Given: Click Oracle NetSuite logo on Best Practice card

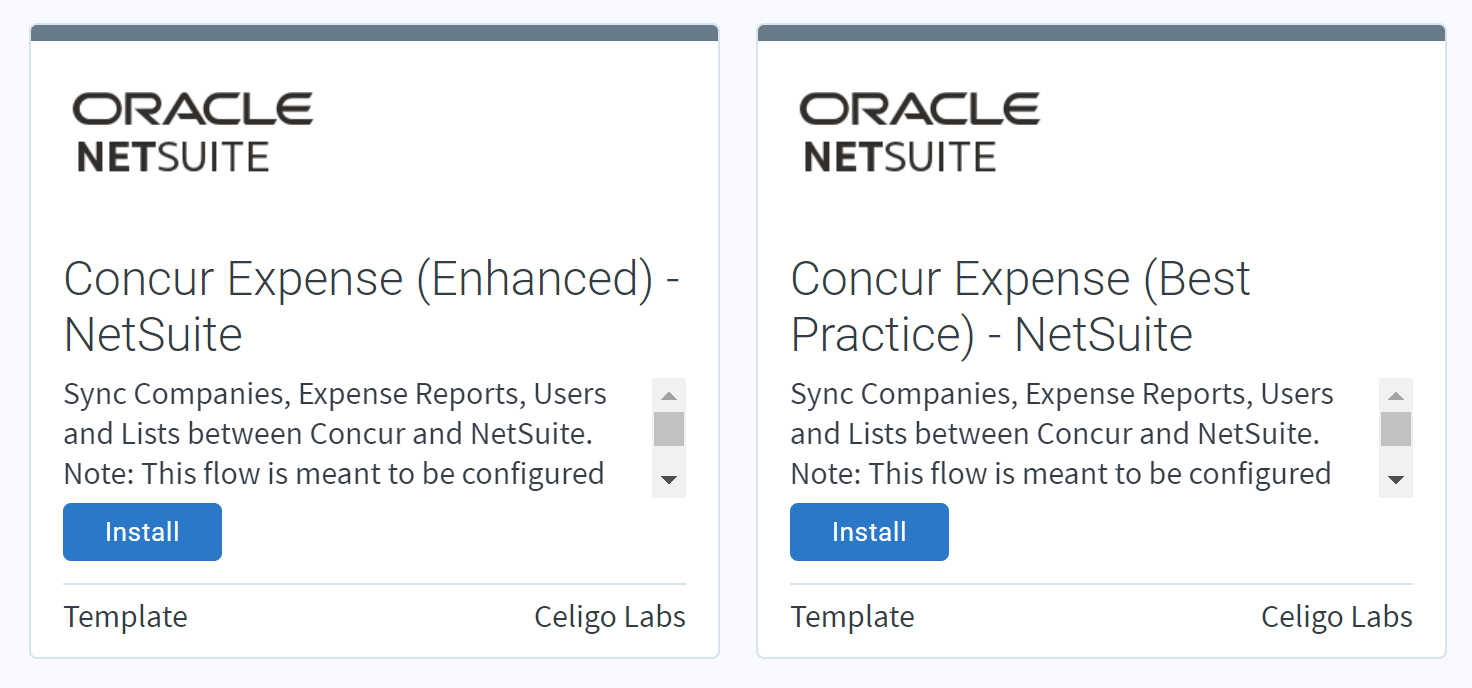Looking at the screenshot, I should 920,132.
